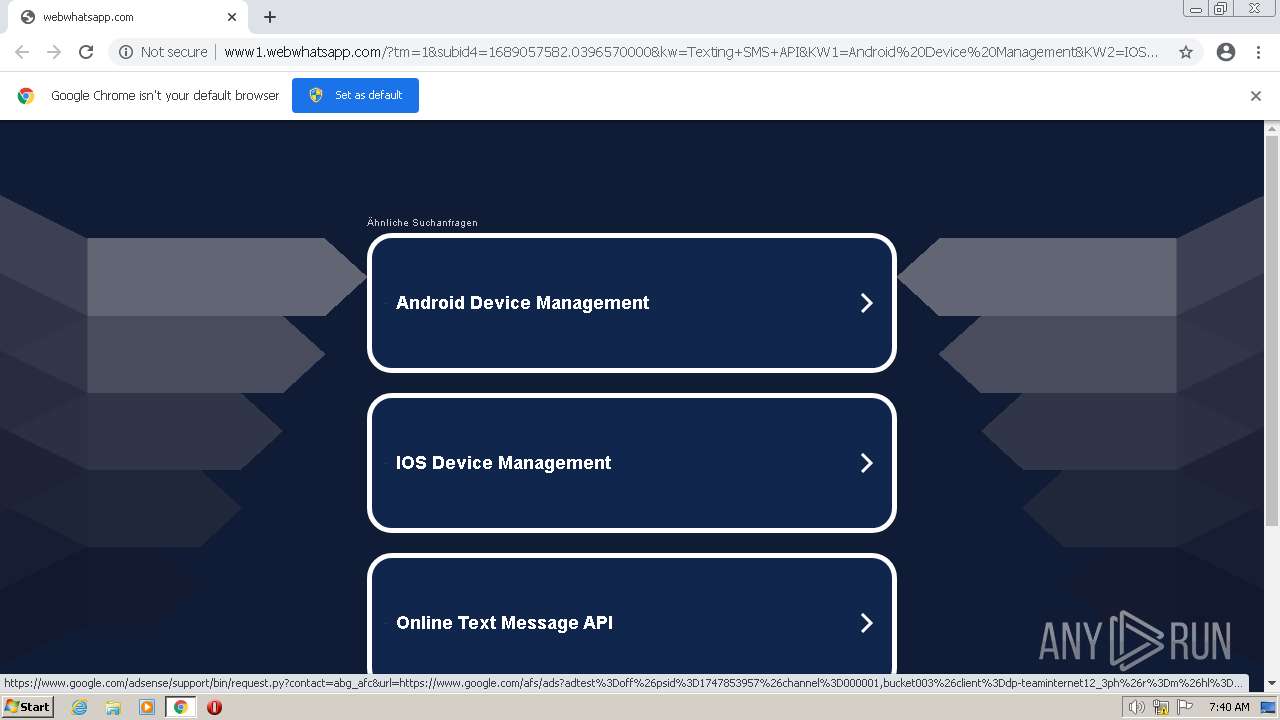Open the Action Center flag icon
Image resolution: width=1280 pixels, height=720 pixels.
pos(1185,707)
